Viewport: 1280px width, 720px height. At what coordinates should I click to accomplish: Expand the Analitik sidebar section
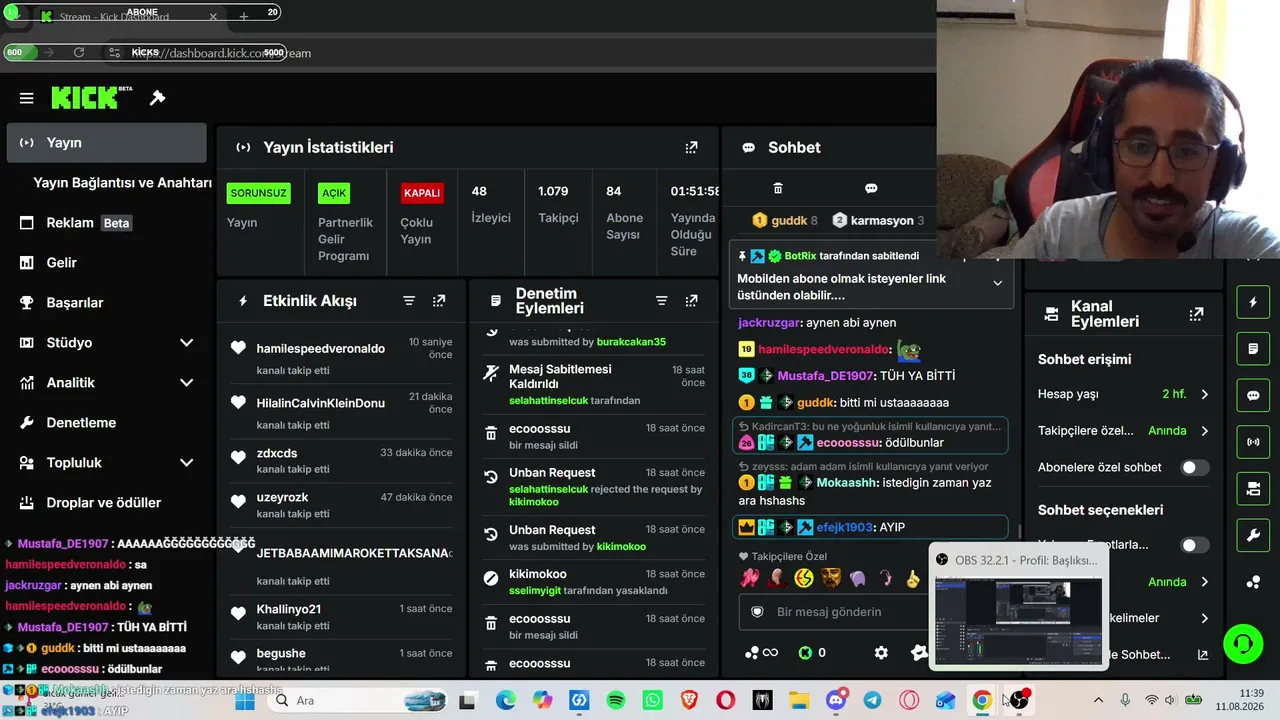[x=186, y=383]
